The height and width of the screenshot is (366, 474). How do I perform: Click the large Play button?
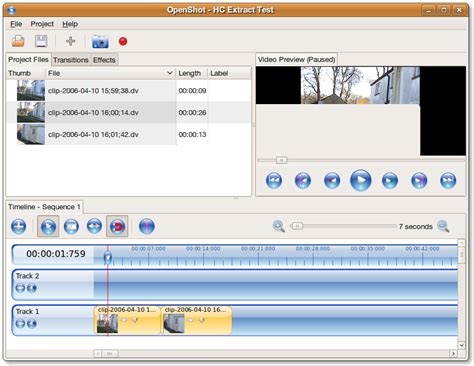click(361, 180)
